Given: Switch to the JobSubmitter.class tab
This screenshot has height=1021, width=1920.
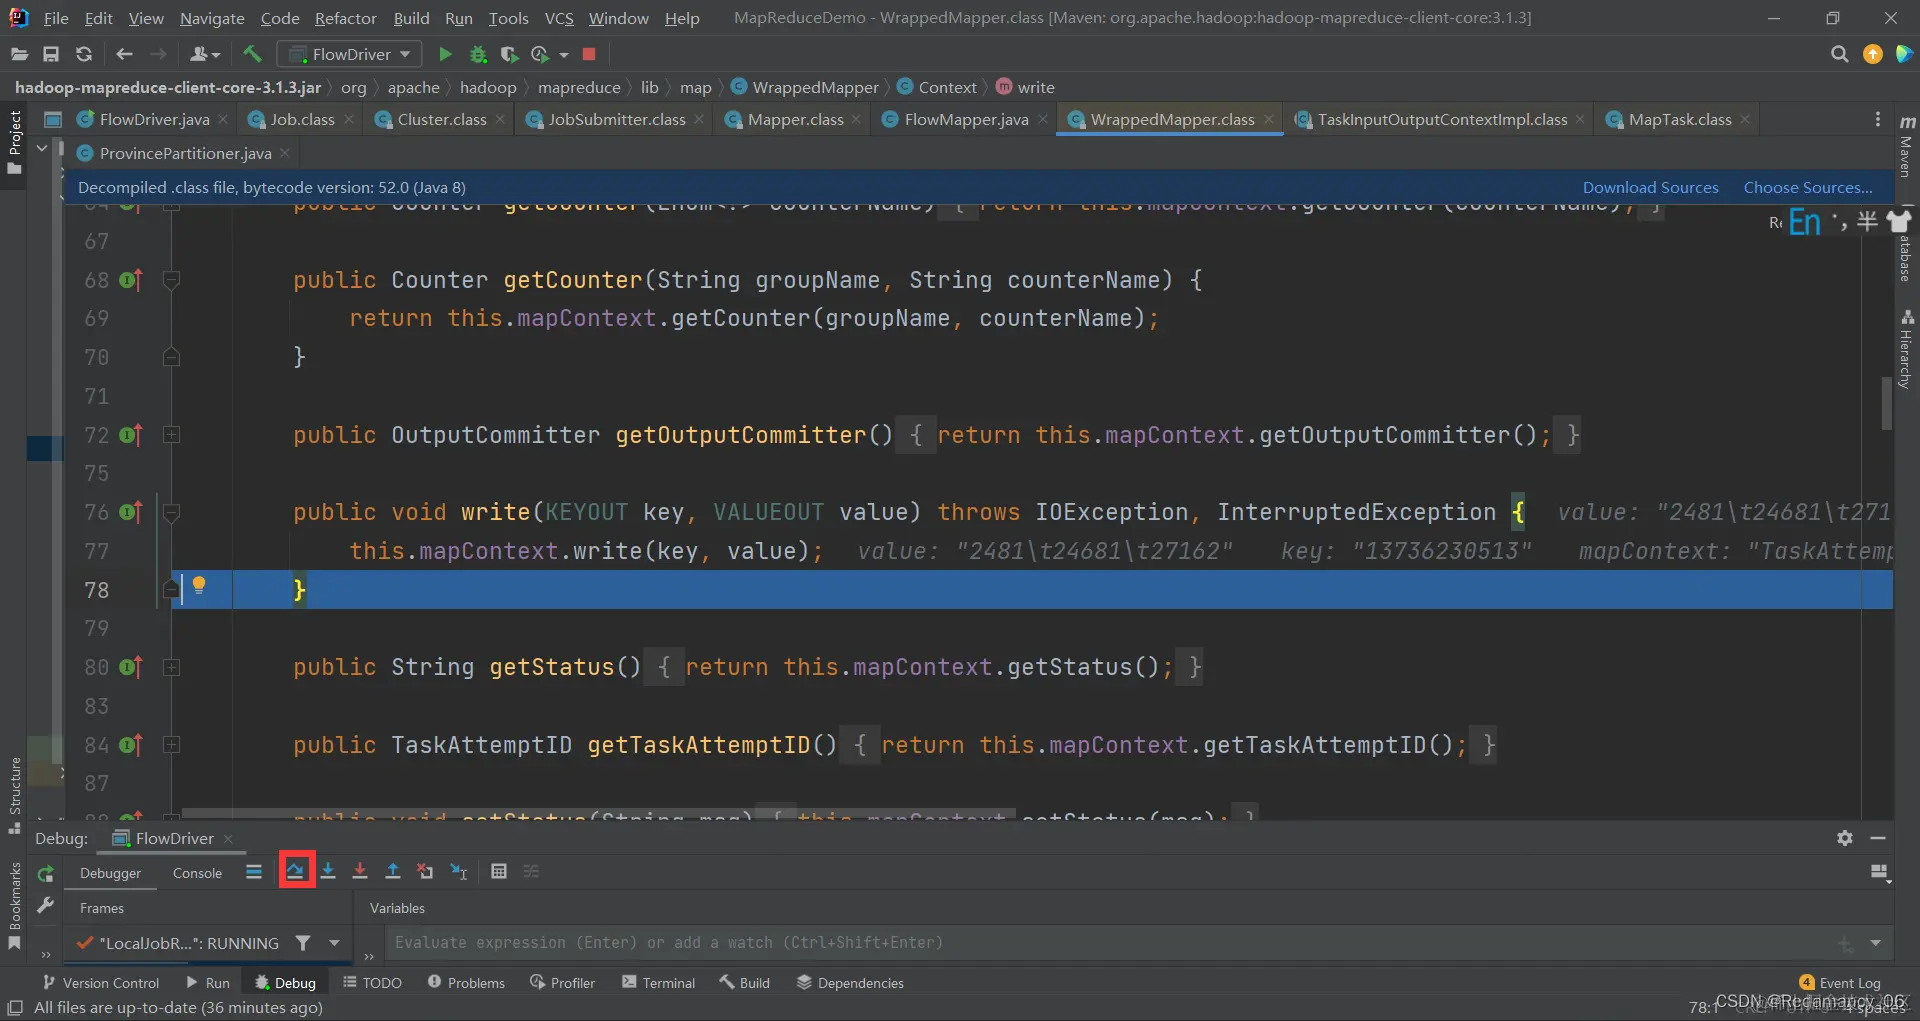Looking at the screenshot, I should [616, 119].
